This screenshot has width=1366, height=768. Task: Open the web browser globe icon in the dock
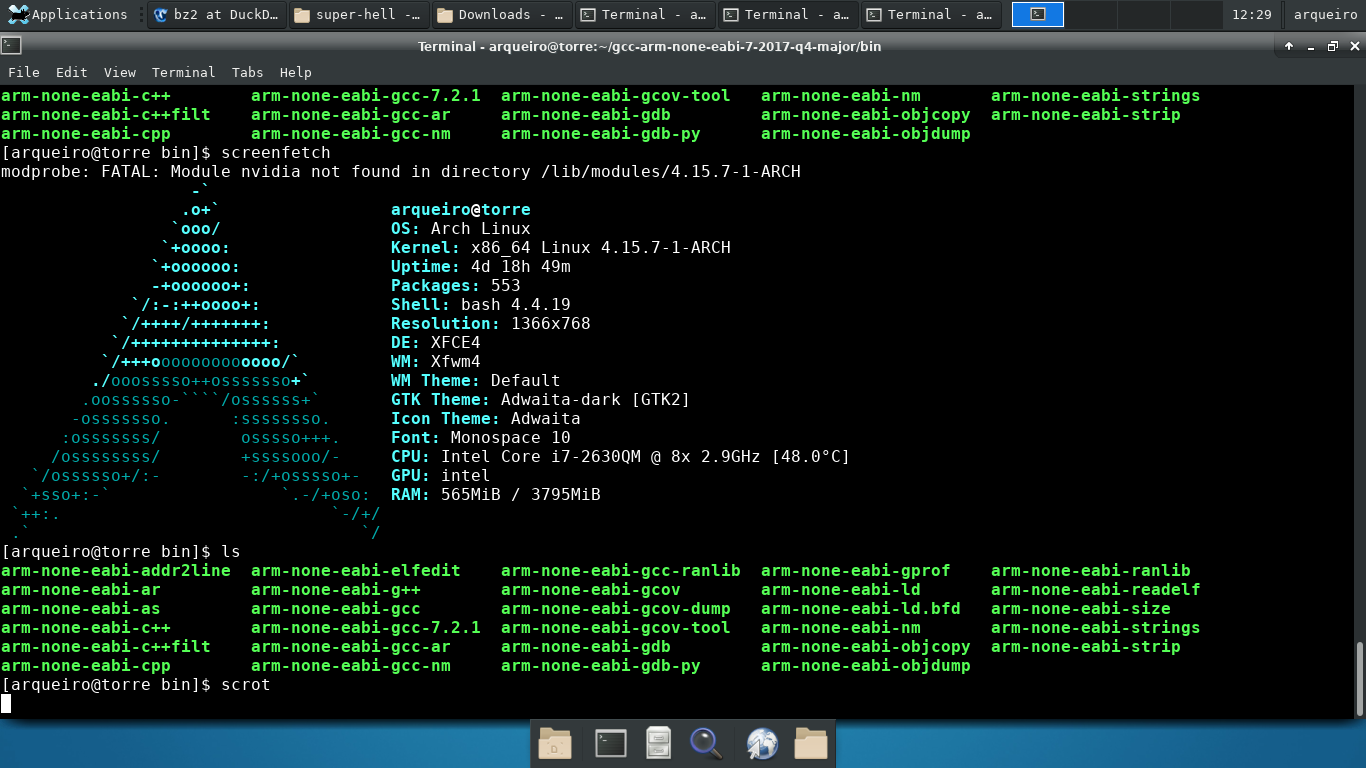[762, 743]
